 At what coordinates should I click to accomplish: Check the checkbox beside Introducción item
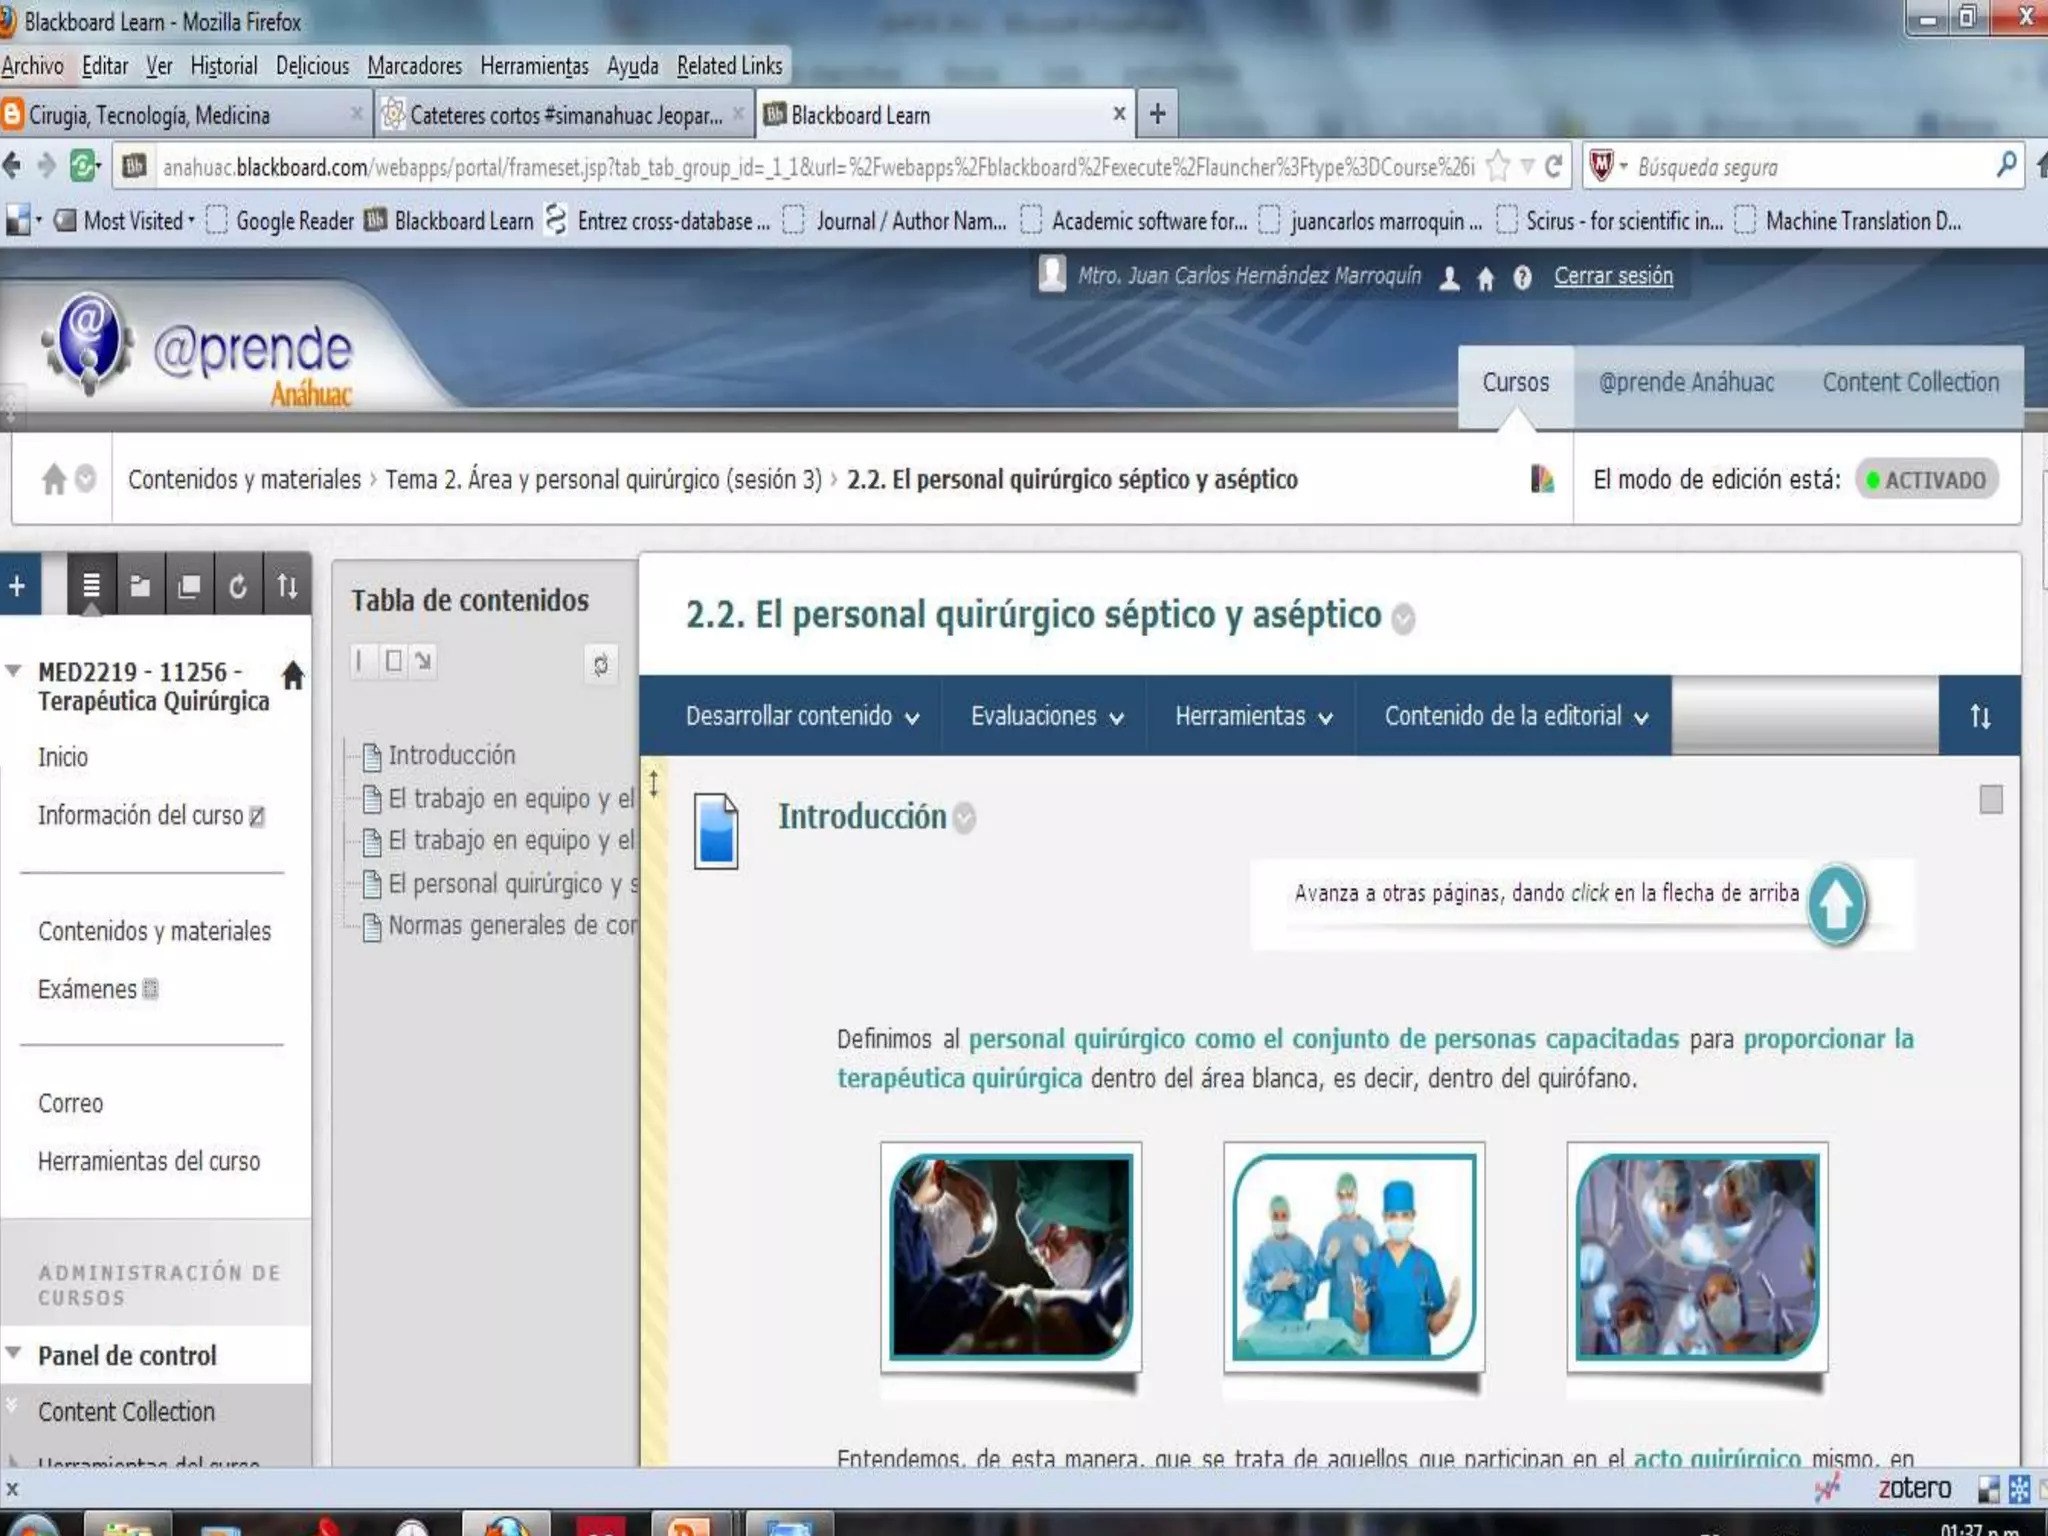(x=1990, y=799)
